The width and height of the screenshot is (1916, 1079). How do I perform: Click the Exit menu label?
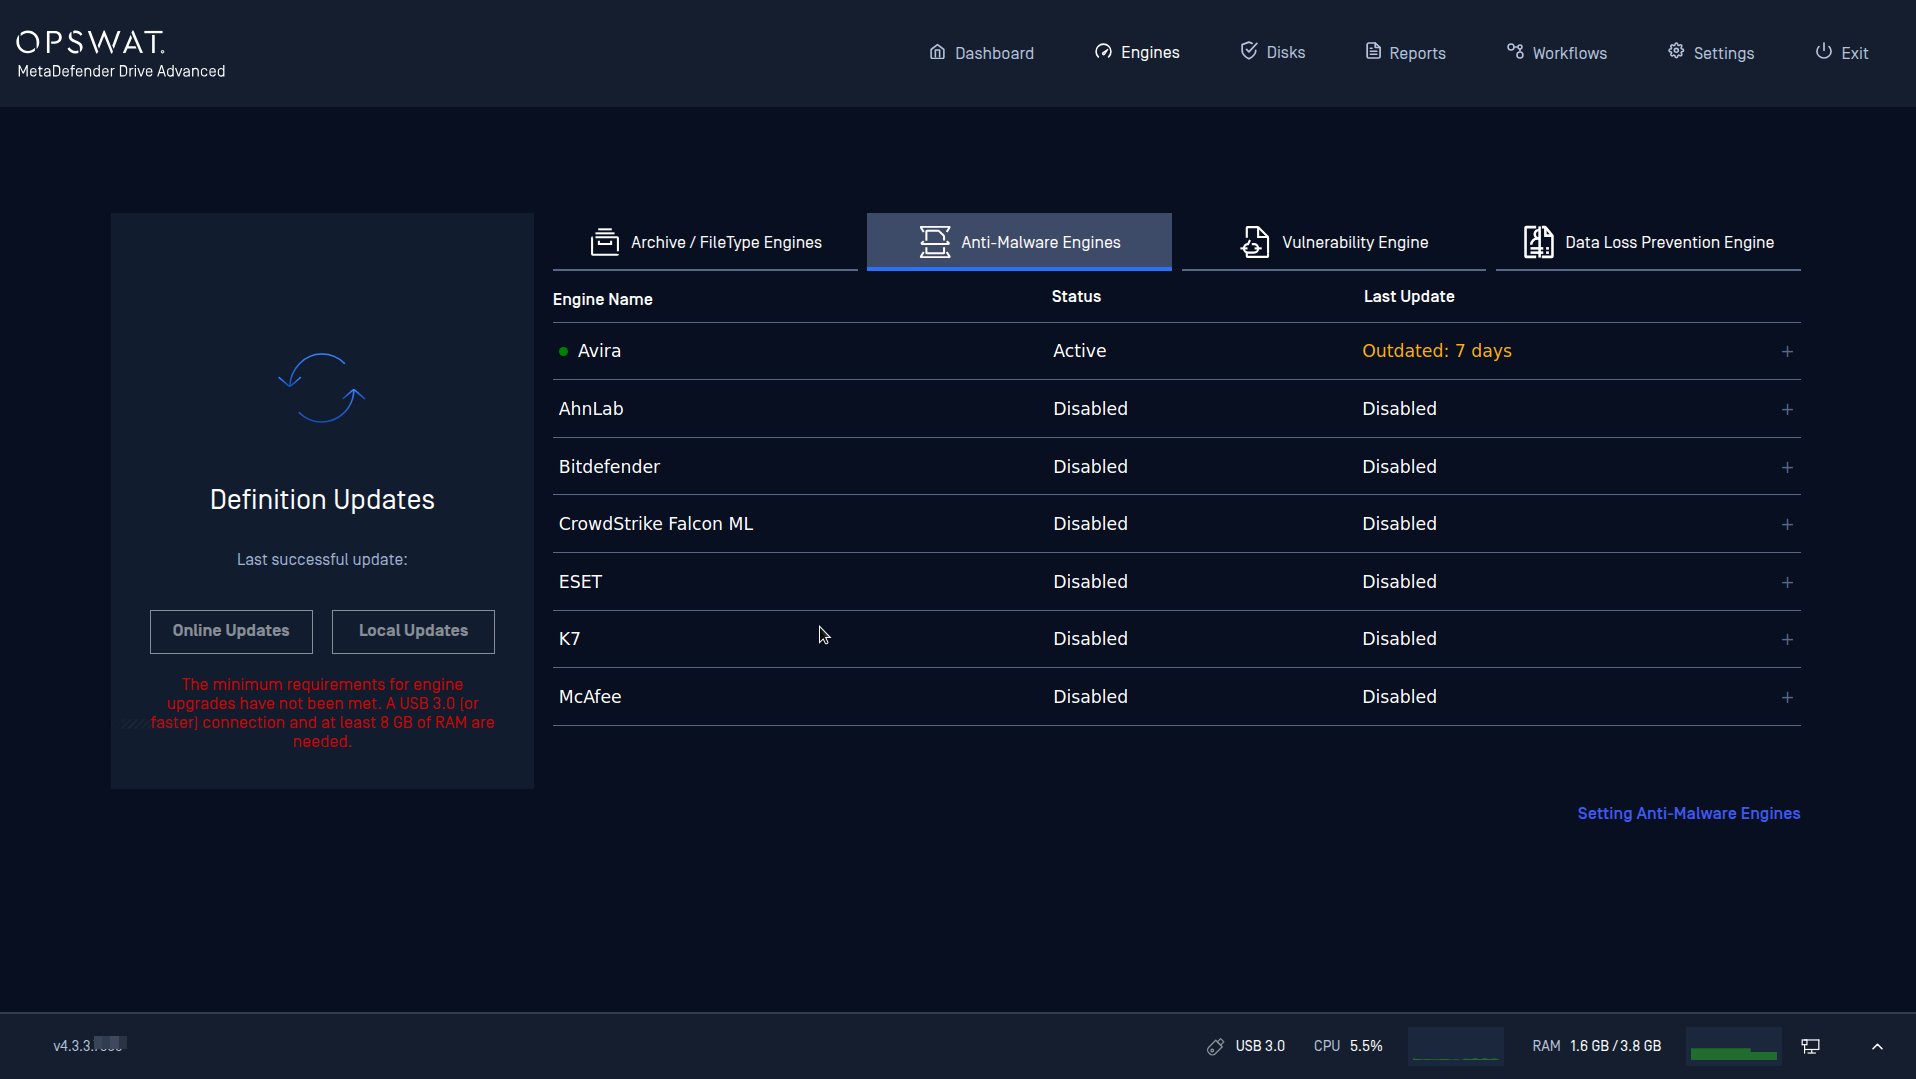(x=1855, y=53)
